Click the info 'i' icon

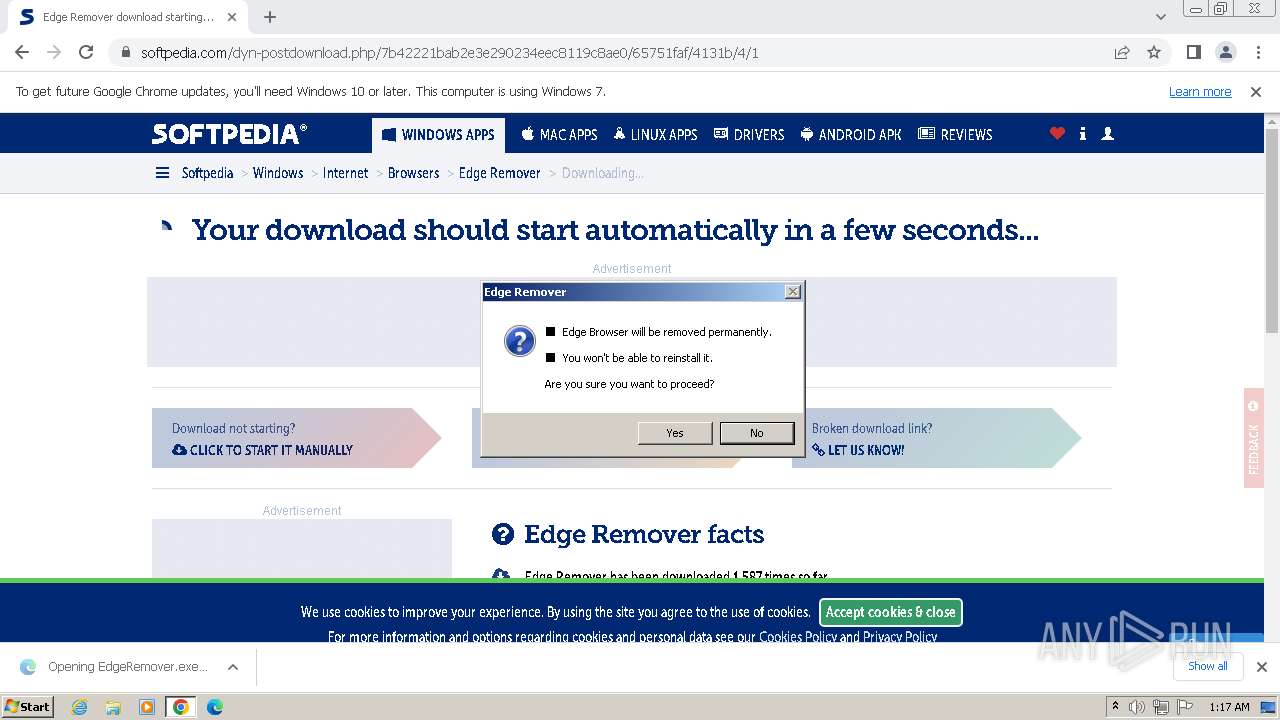1083,133
